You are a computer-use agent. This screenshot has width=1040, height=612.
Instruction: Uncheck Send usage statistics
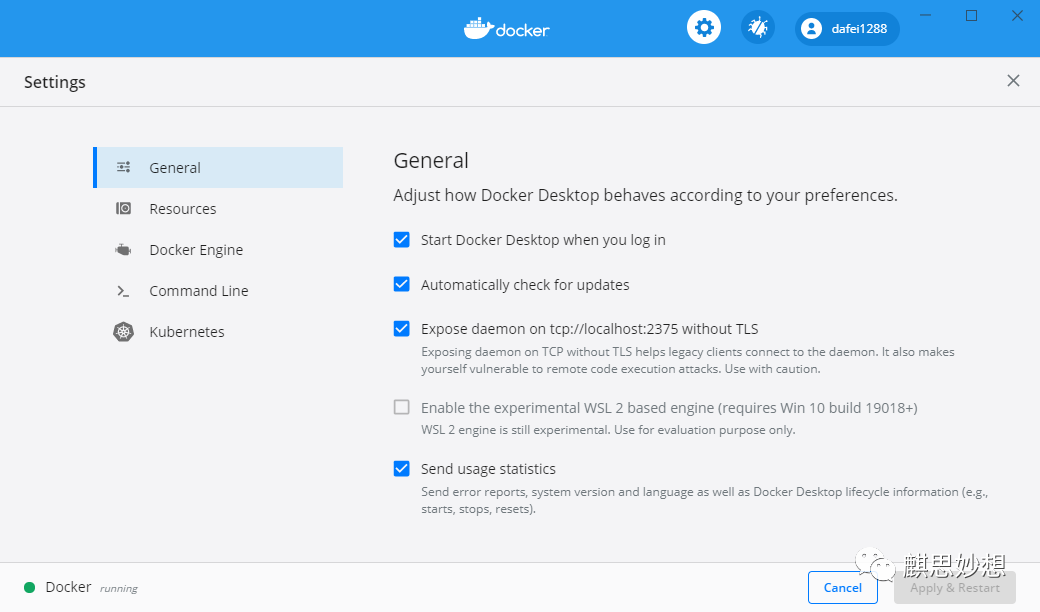point(401,469)
